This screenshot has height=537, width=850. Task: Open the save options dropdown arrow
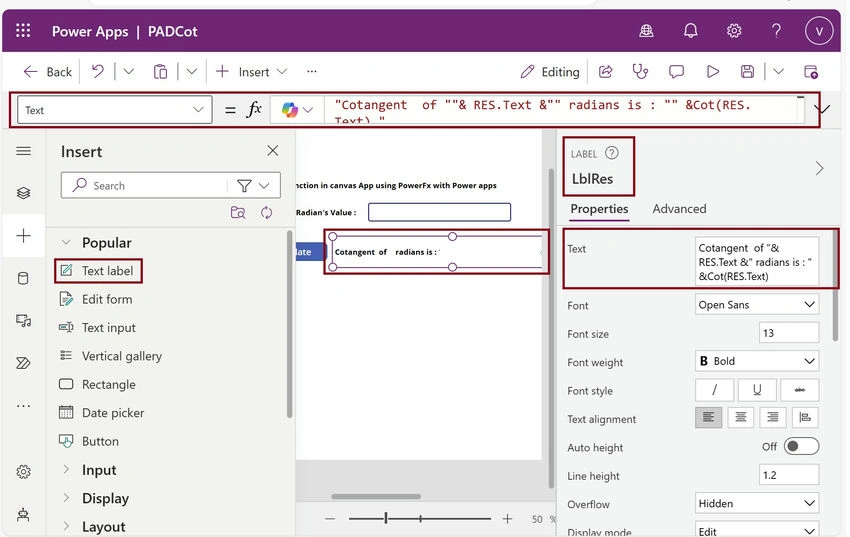778,72
